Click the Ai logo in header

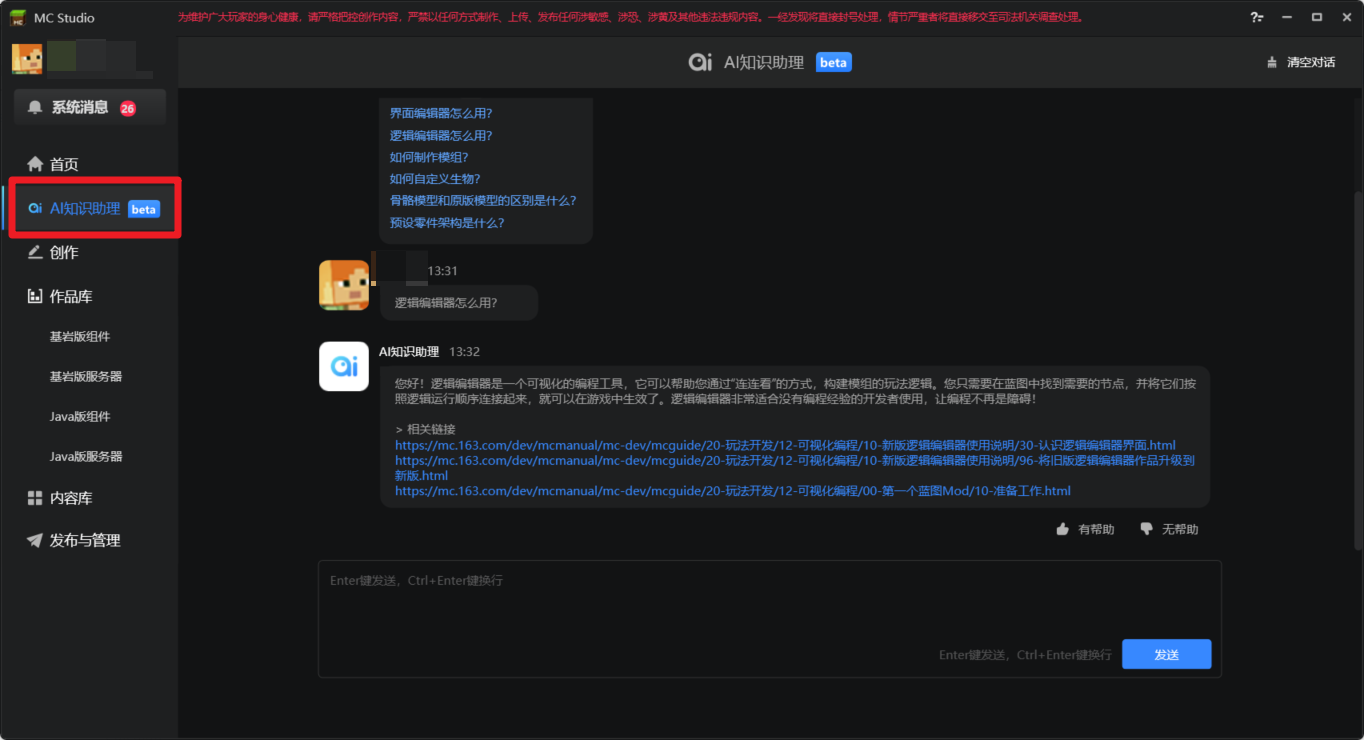click(x=700, y=62)
